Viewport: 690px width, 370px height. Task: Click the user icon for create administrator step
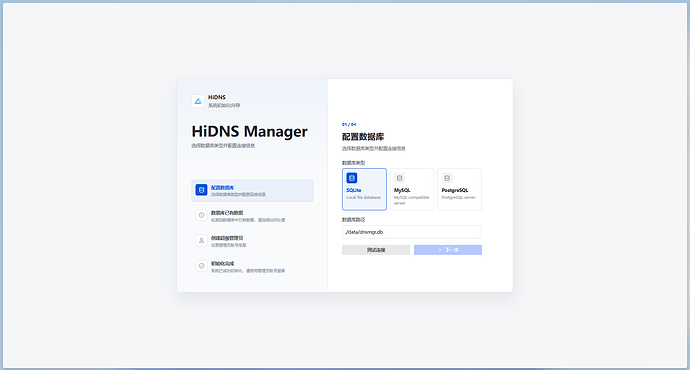point(201,241)
